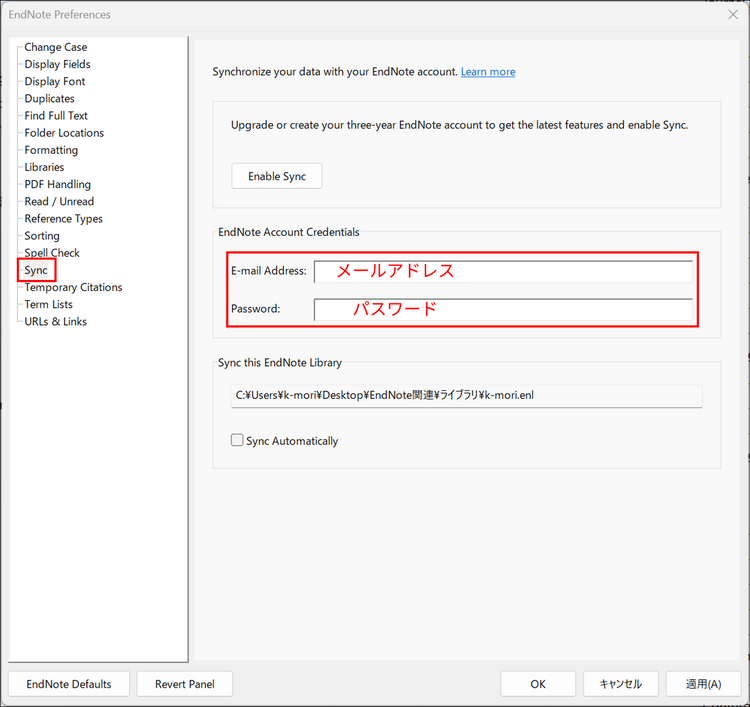Click the 適用(A) Apply button
Image resolution: width=750 pixels, height=707 pixels.
coord(703,684)
